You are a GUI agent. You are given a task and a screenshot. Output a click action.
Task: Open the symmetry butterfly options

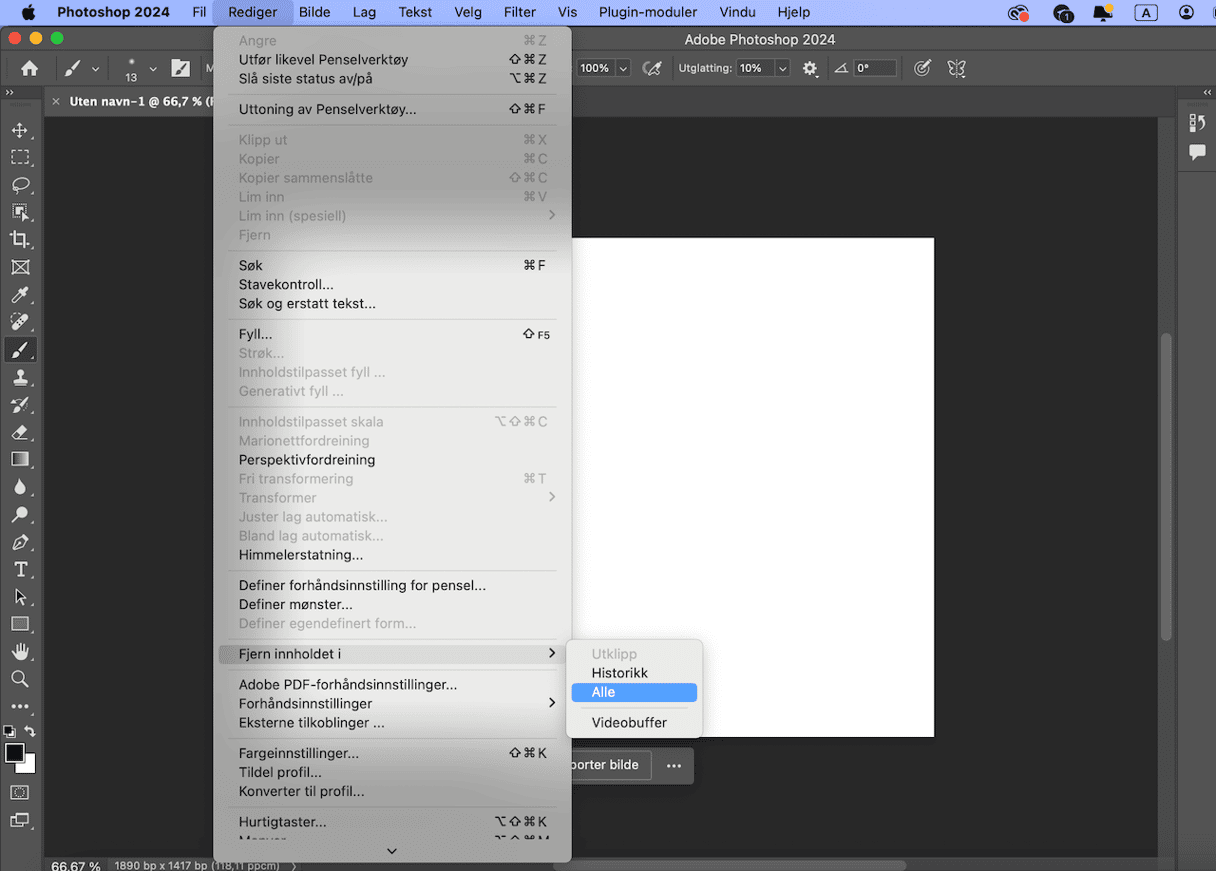click(x=956, y=68)
